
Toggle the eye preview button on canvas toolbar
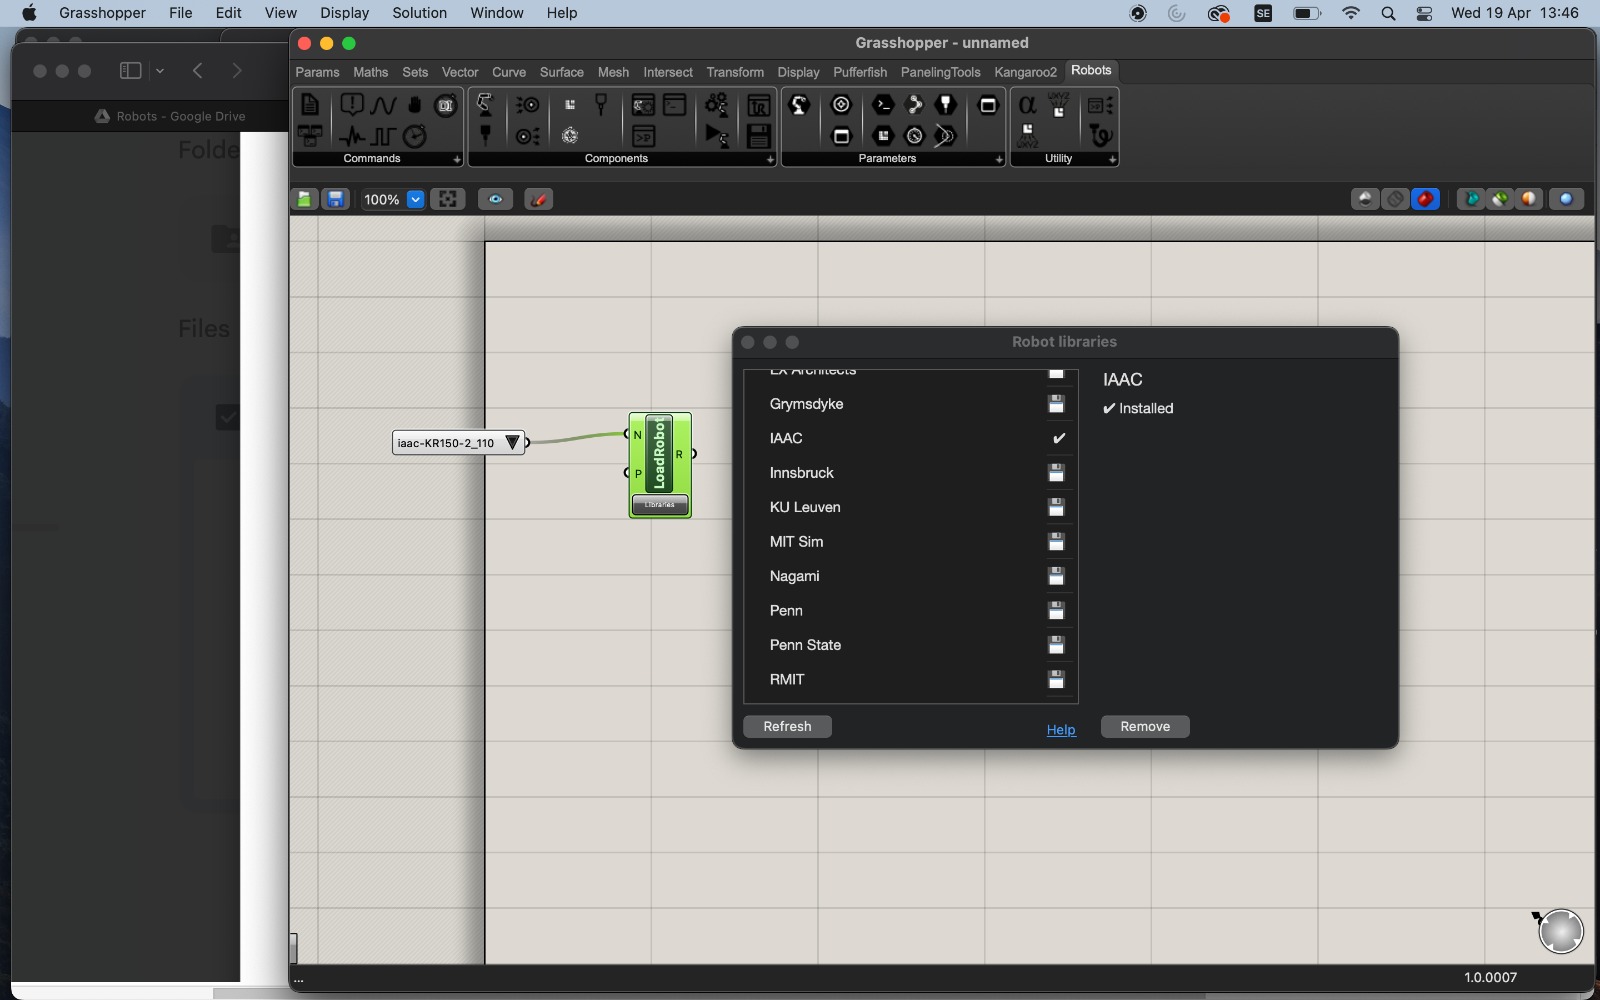[x=495, y=199]
